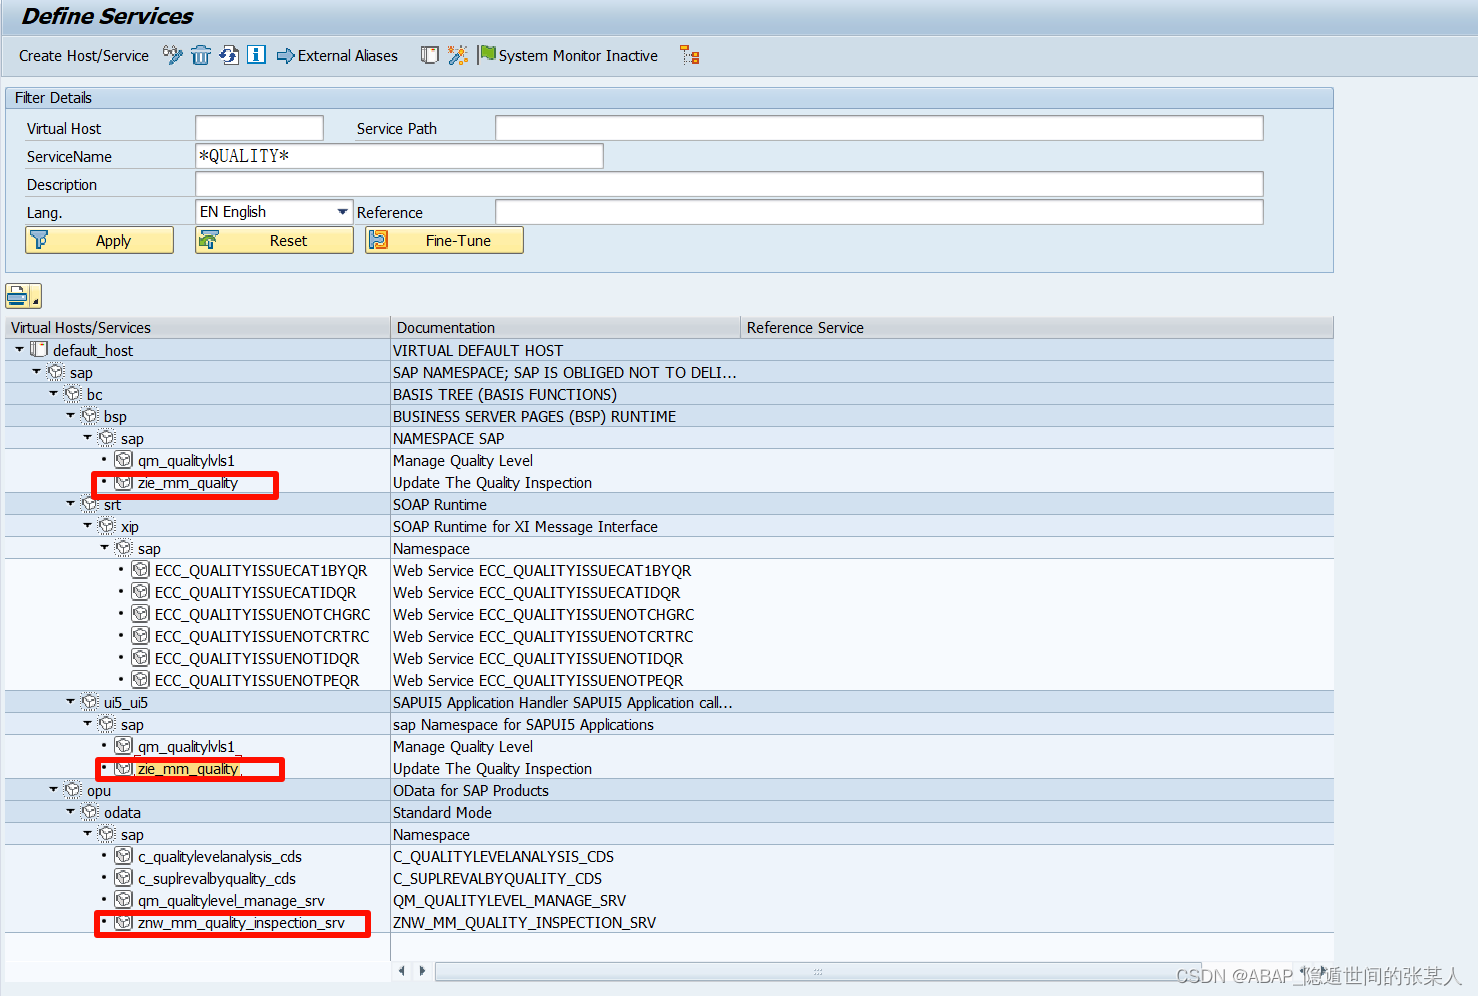This screenshot has height=996, width=1478.
Task: Click service icon of c_suplrevalbyquality_cds
Action: coord(124,877)
